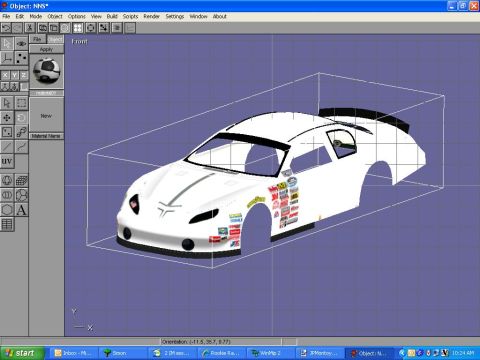Open the Scripts menu
Viewport: 480px width, 360px height.
coord(130,16)
